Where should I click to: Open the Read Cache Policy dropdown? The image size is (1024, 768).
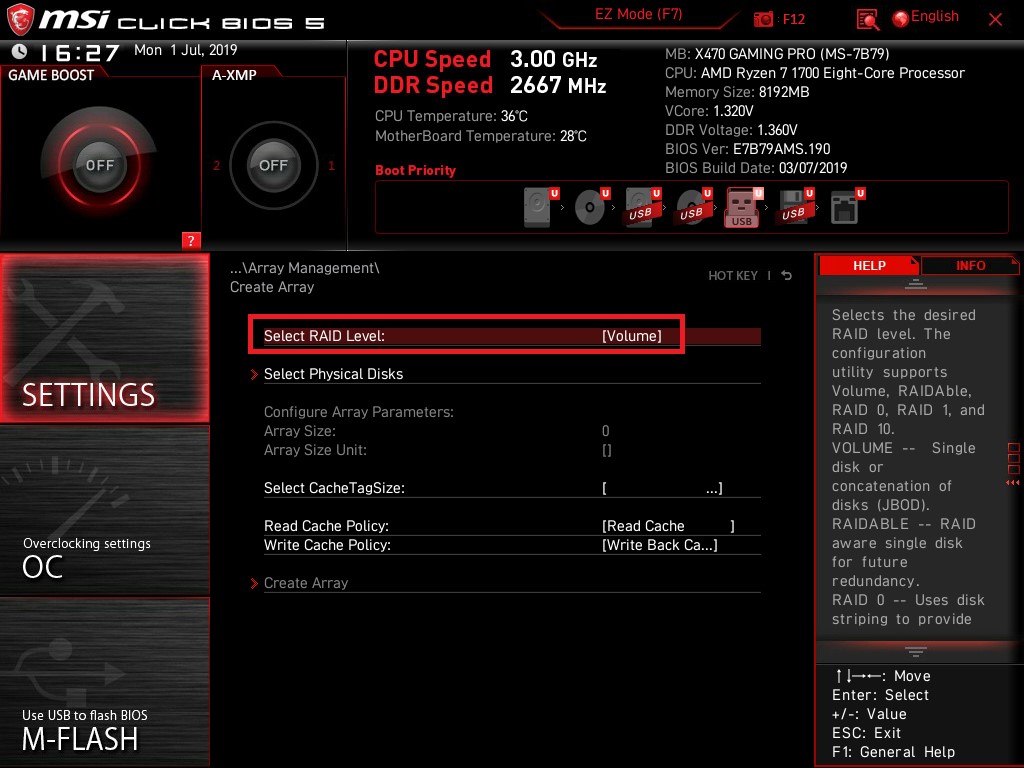tap(667, 526)
